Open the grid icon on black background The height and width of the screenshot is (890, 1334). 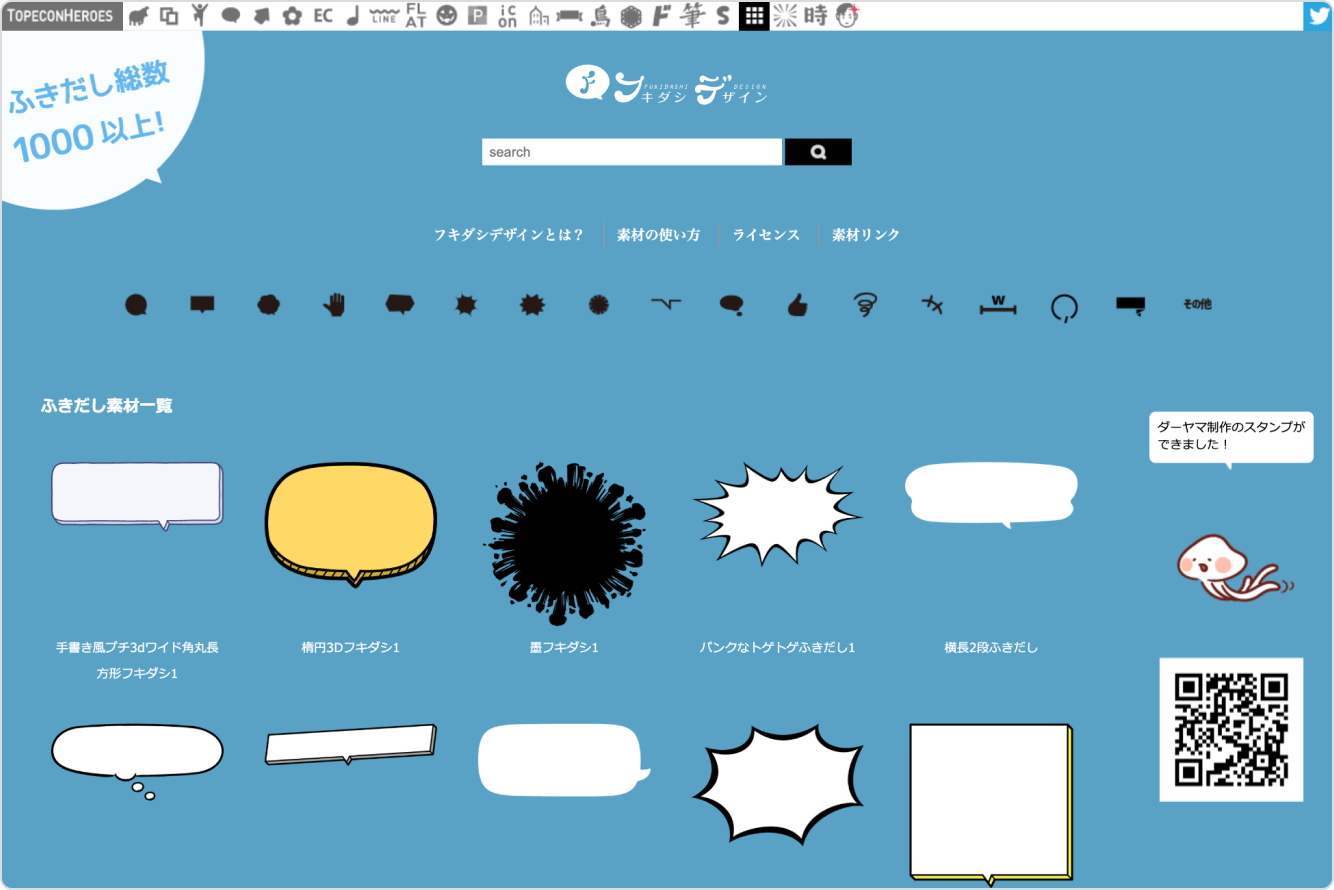point(754,16)
